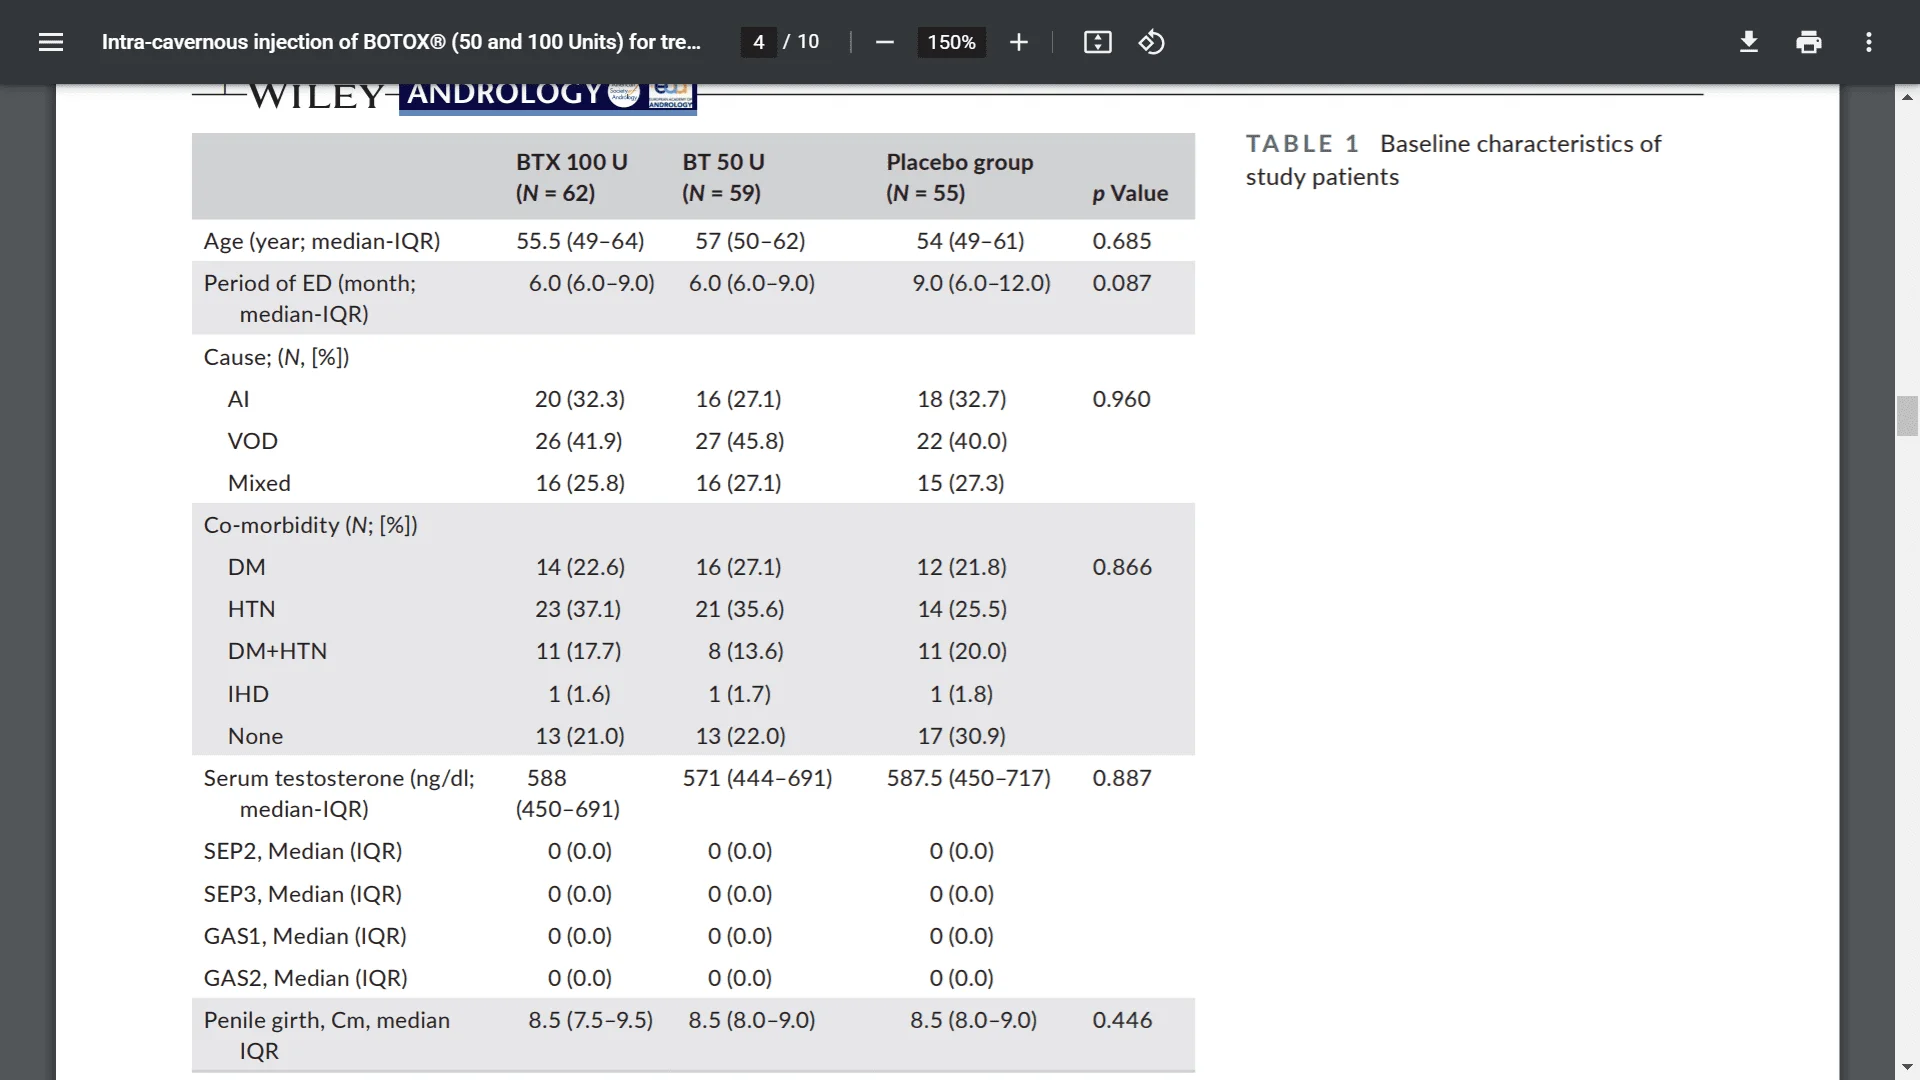Rotate the document counterclockwise
The width and height of the screenshot is (1920, 1080).
click(1151, 42)
